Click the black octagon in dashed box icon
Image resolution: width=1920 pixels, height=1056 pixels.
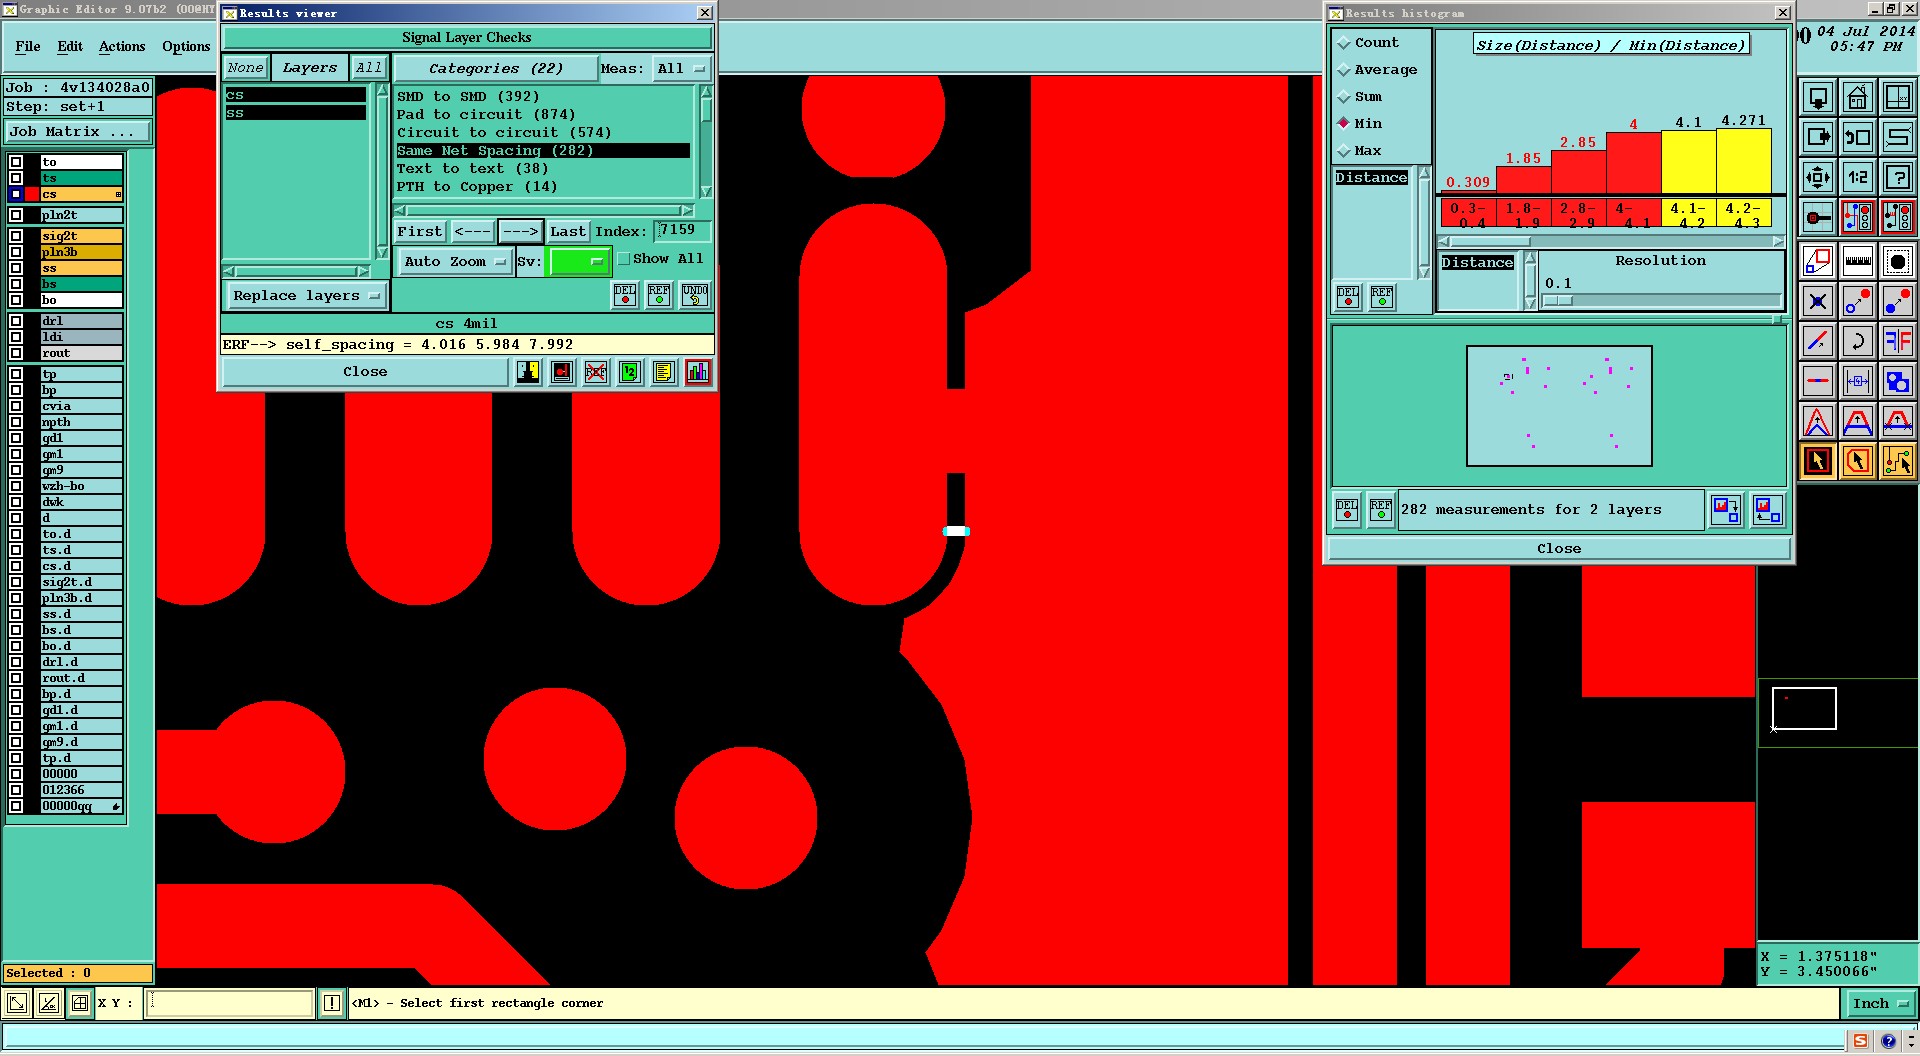pyautogui.click(x=1897, y=261)
